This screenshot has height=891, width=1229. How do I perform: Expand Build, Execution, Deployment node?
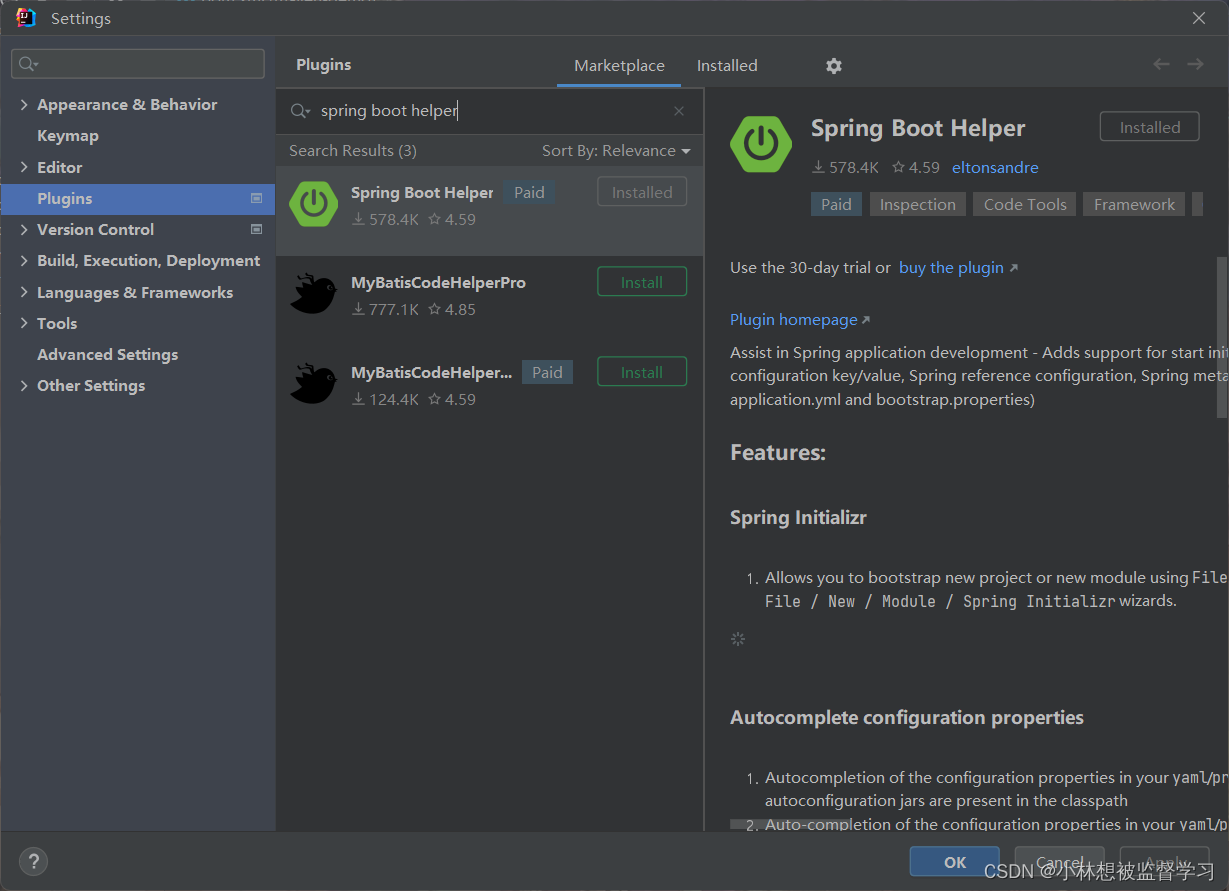(24, 260)
